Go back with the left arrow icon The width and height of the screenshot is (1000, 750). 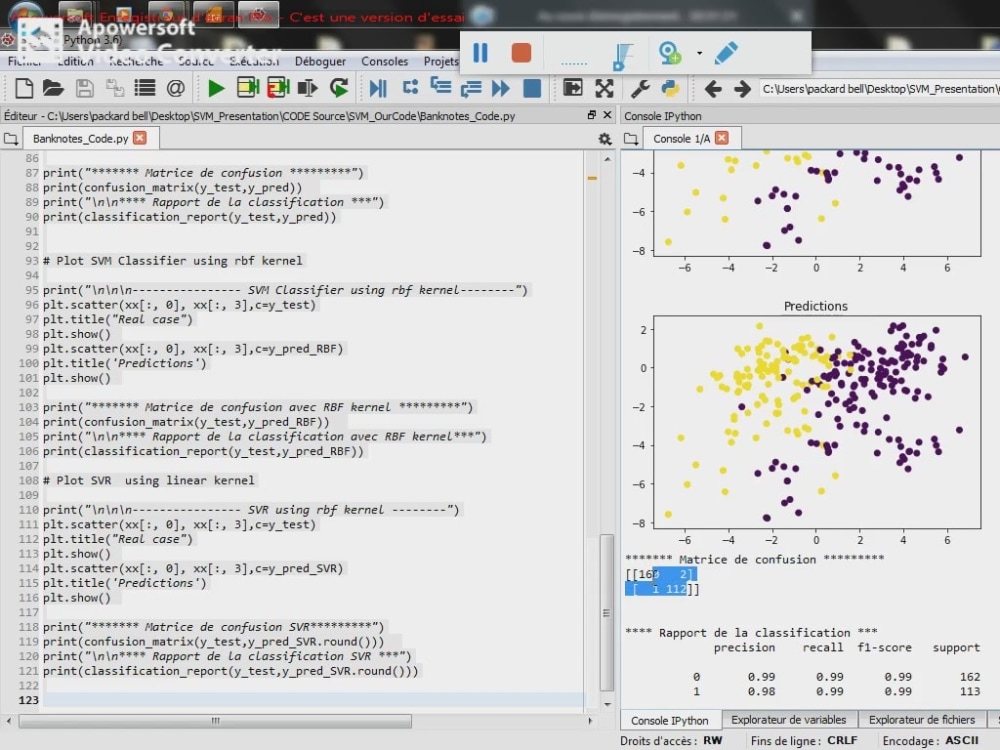point(713,88)
